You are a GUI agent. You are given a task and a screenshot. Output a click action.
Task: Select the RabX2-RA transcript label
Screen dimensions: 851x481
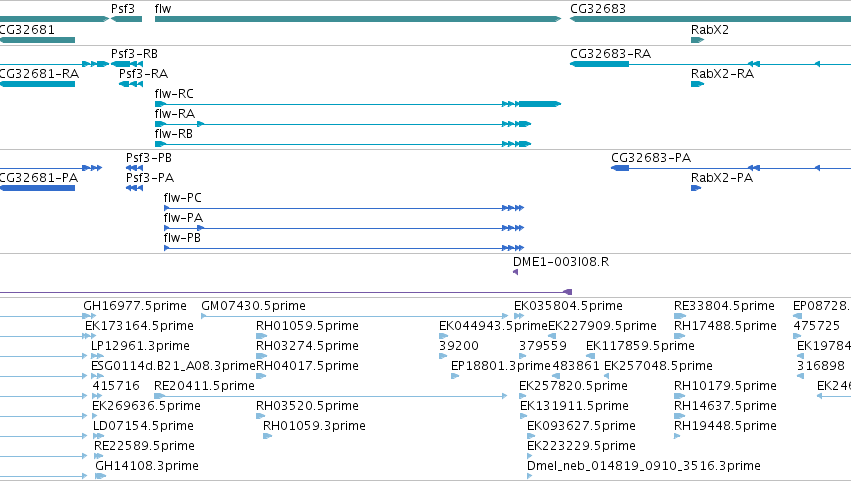click(x=722, y=74)
